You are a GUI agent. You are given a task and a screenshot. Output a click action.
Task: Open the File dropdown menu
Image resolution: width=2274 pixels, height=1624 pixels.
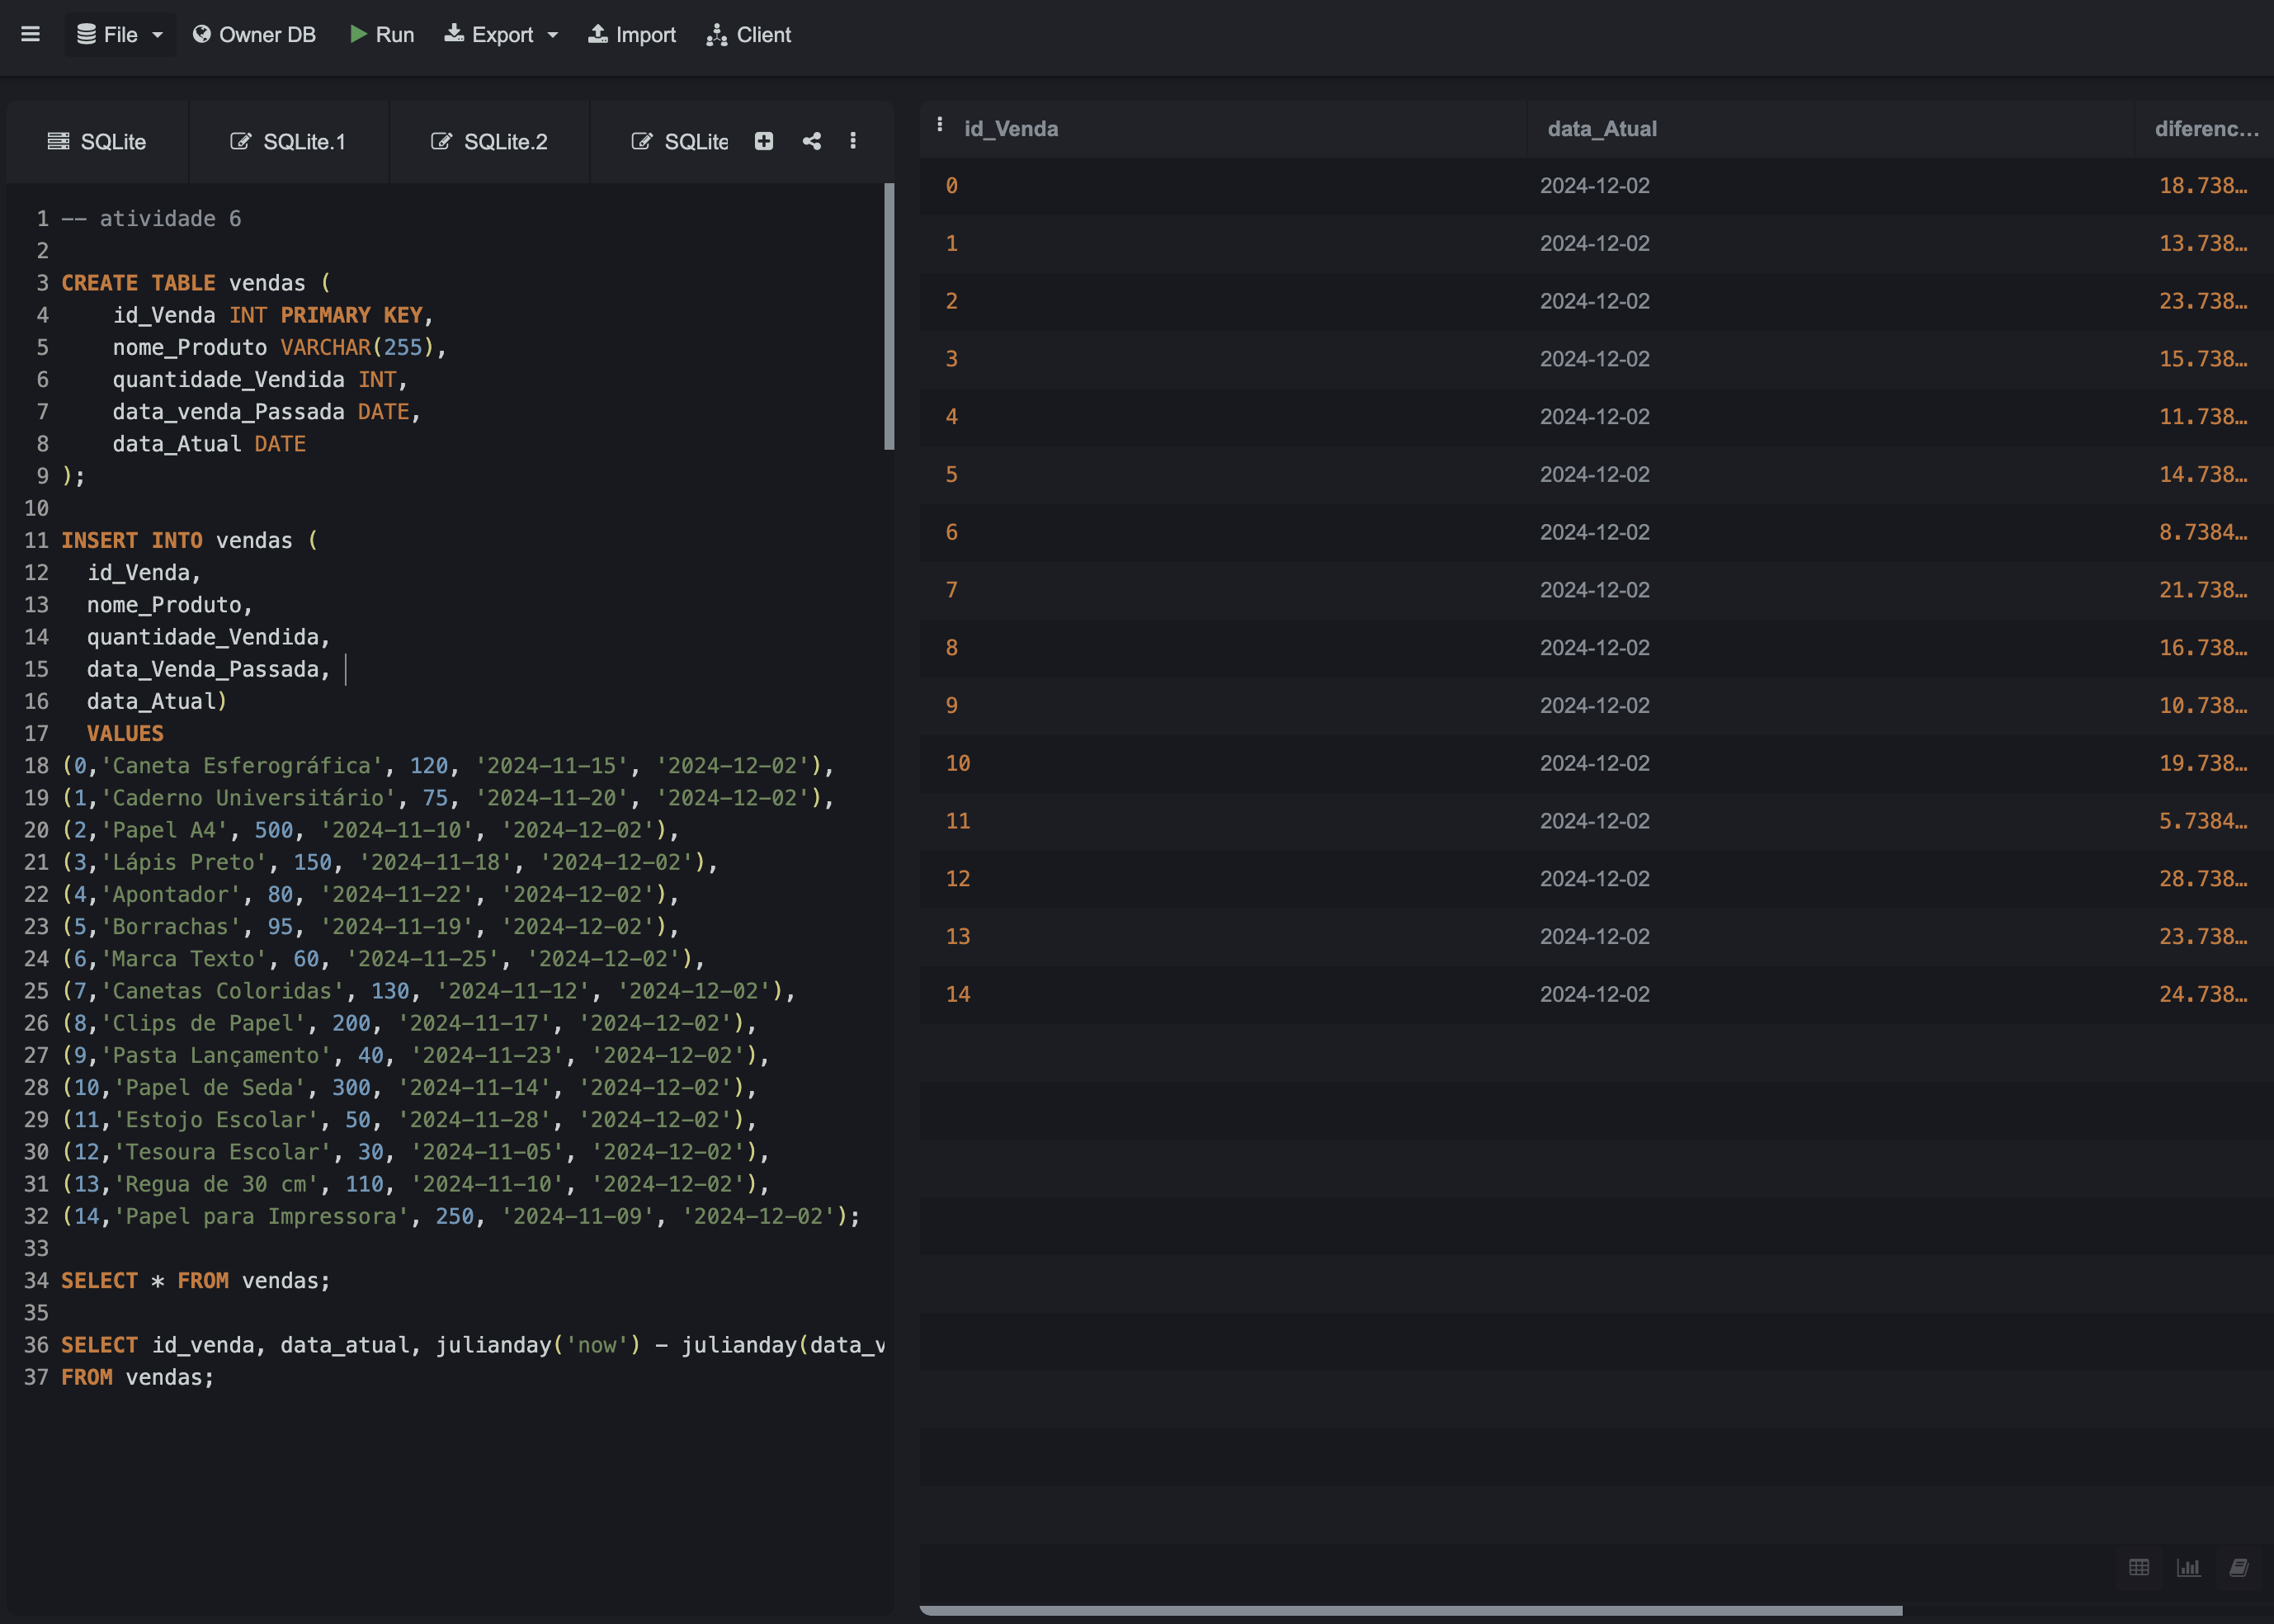click(x=120, y=35)
